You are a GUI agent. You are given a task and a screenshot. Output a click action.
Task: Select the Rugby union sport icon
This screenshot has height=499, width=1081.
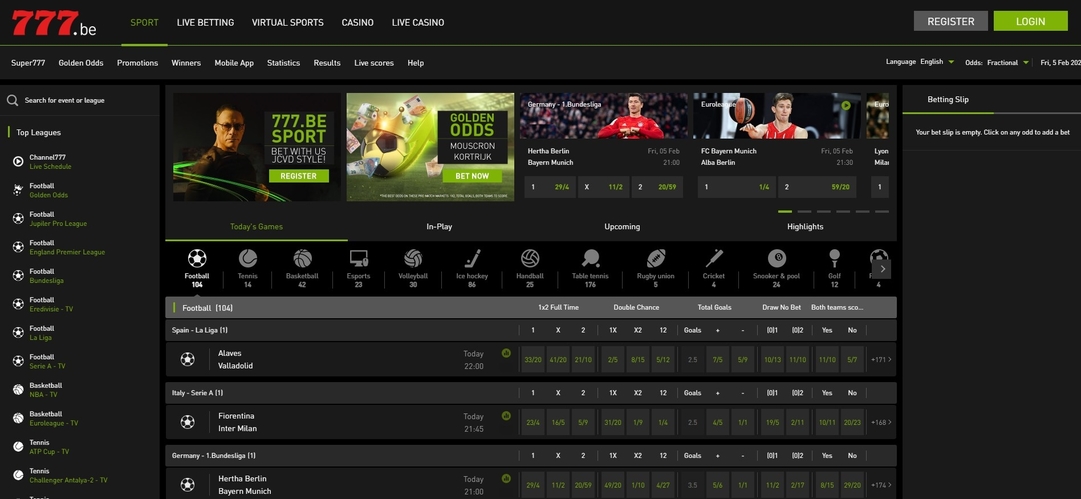coord(656,258)
